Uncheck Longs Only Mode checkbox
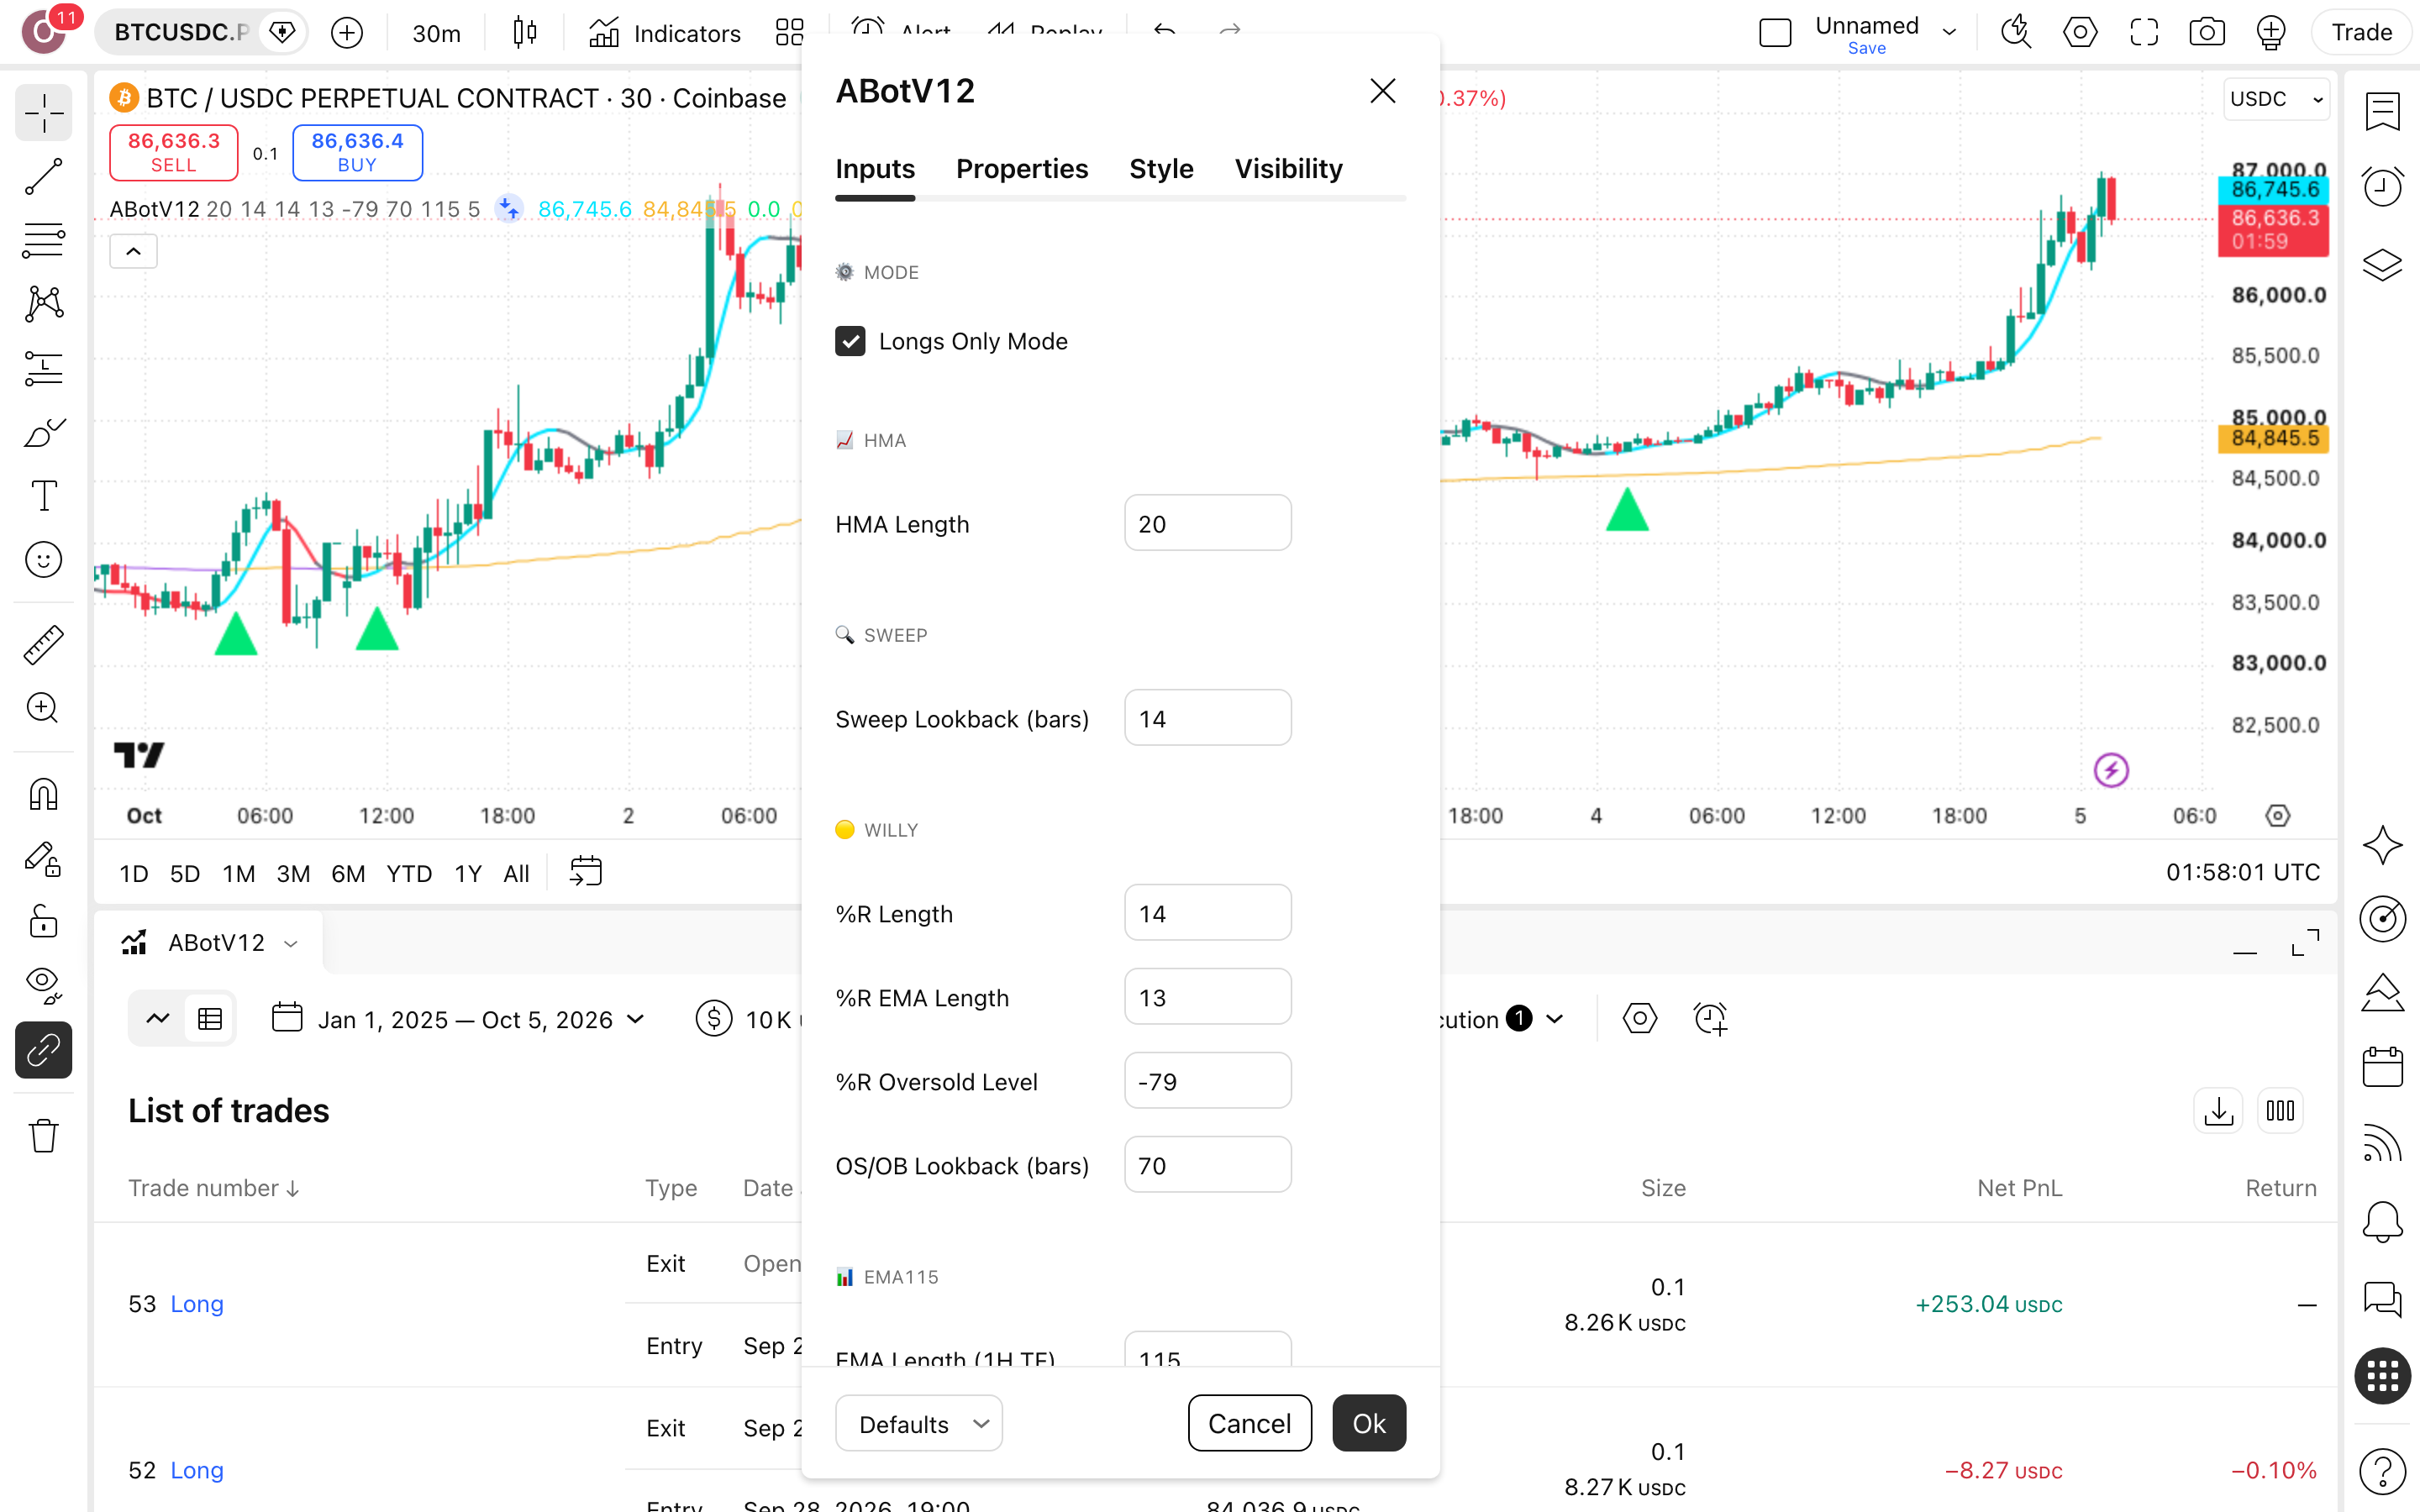This screenshot has width=2420, height=1512. (x=850, y=341)
